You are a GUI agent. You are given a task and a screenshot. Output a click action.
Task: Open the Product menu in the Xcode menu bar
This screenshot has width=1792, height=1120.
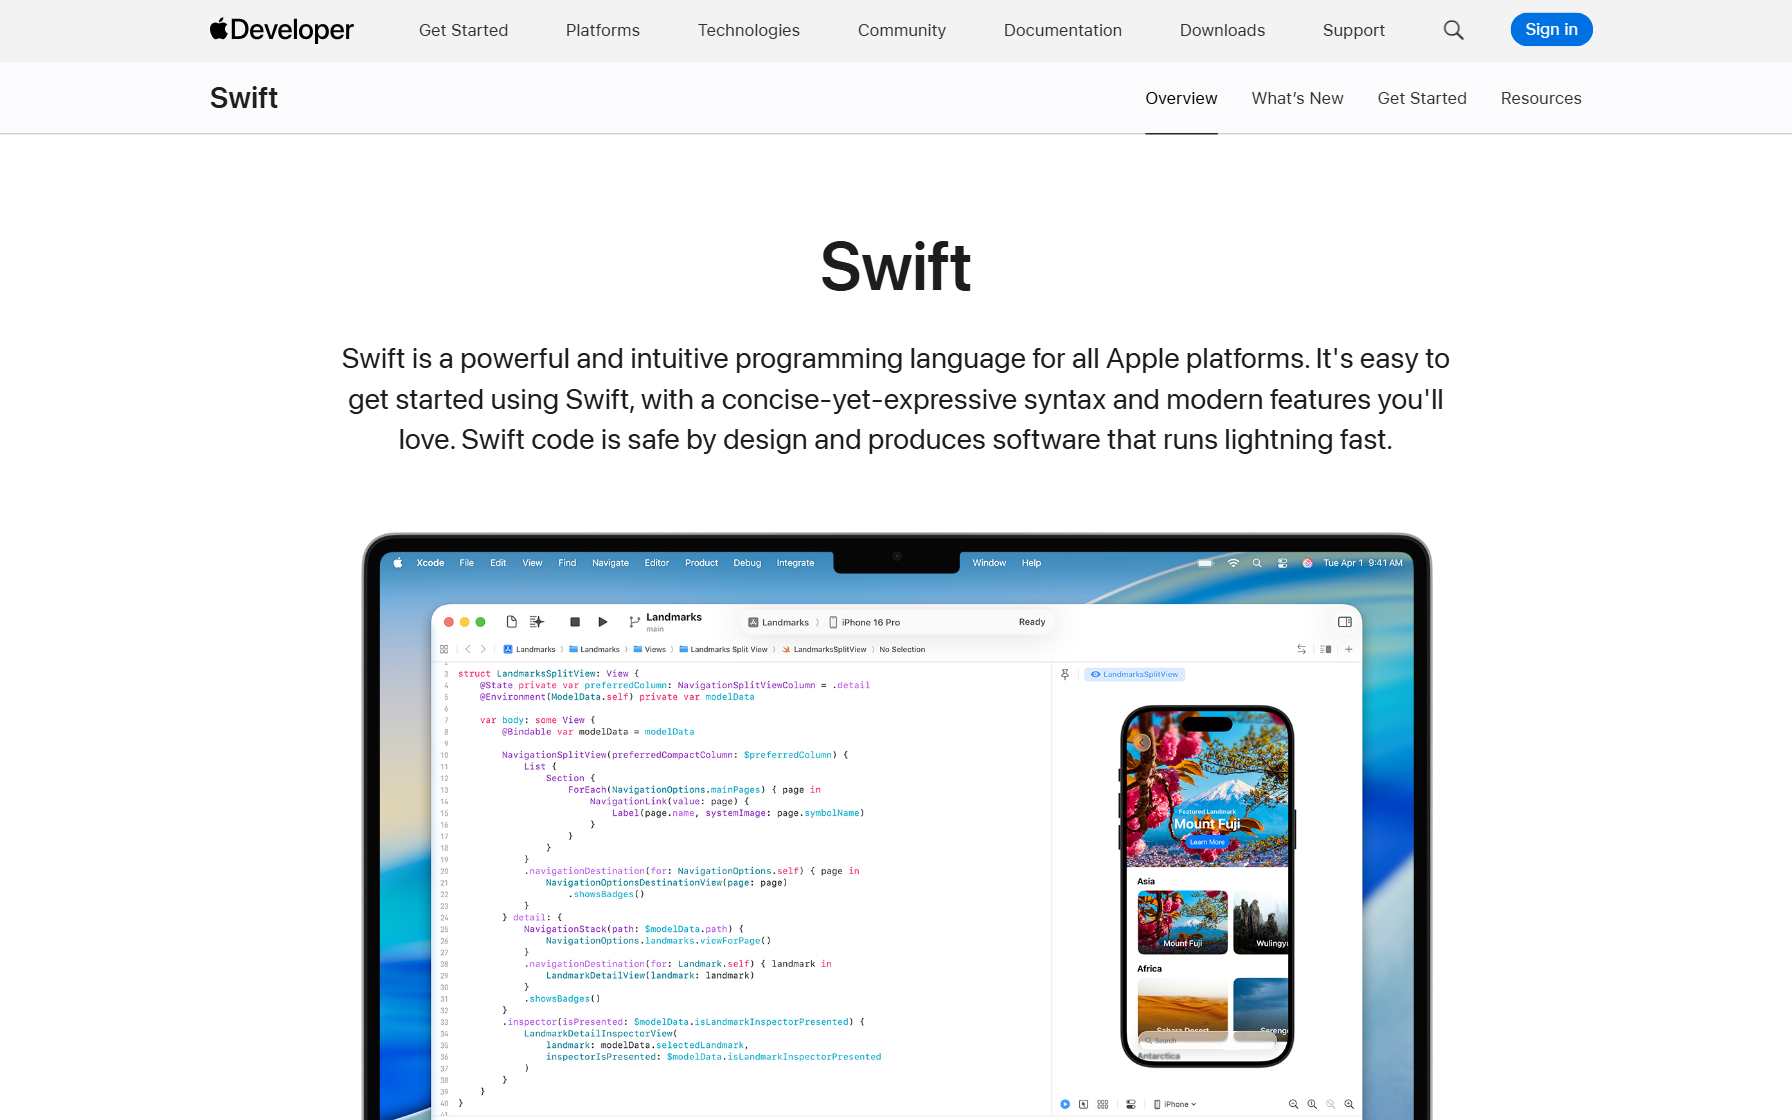tap(702, 563)
